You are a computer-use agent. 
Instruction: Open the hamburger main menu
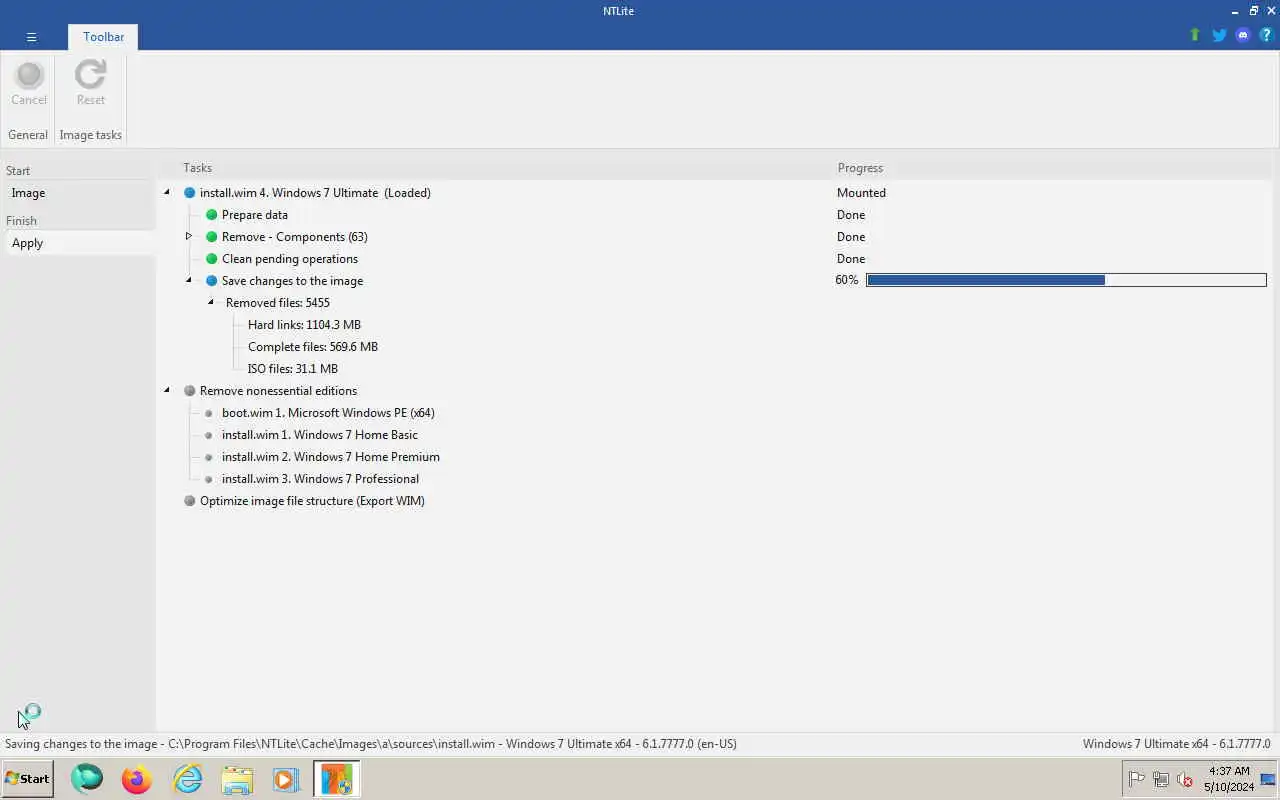31,37
